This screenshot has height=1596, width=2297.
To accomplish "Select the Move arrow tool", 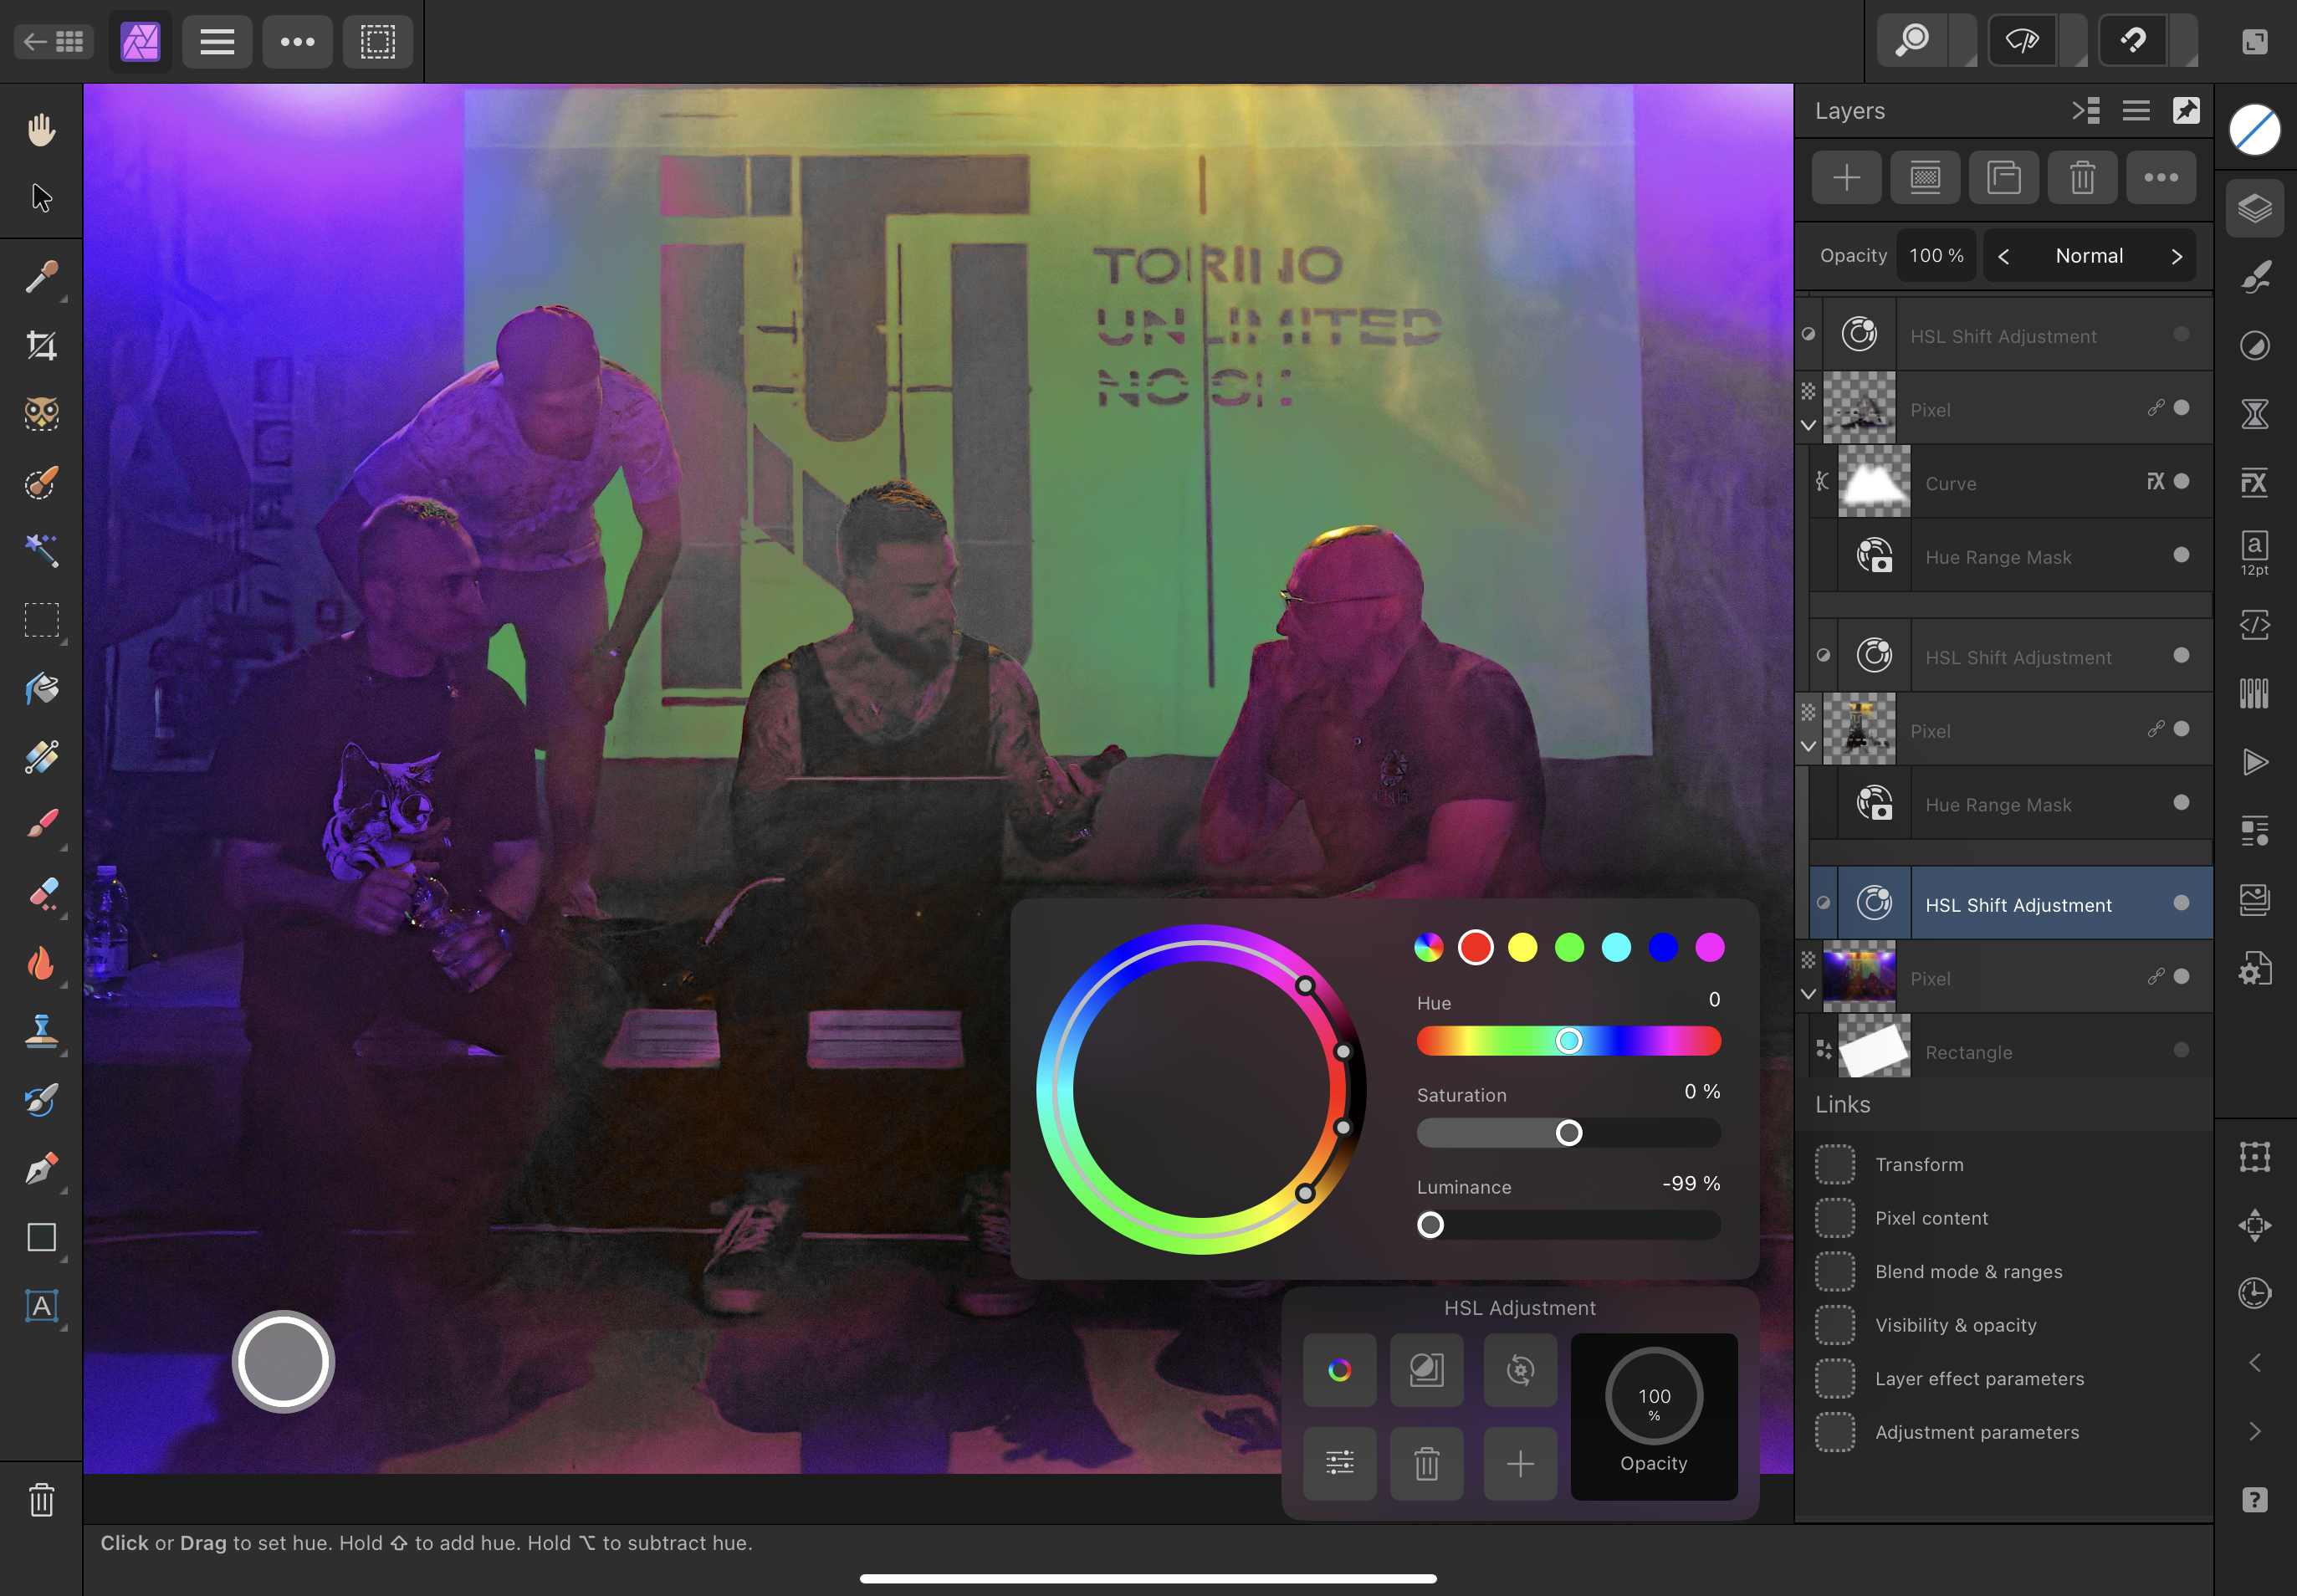I will pos(41,198).
